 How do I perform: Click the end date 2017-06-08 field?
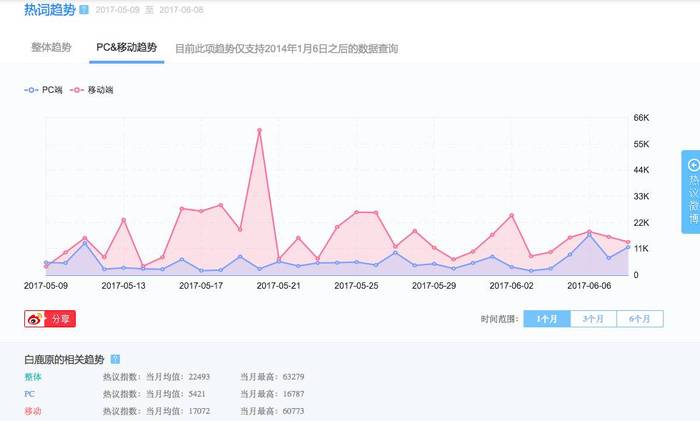point(181,10)
